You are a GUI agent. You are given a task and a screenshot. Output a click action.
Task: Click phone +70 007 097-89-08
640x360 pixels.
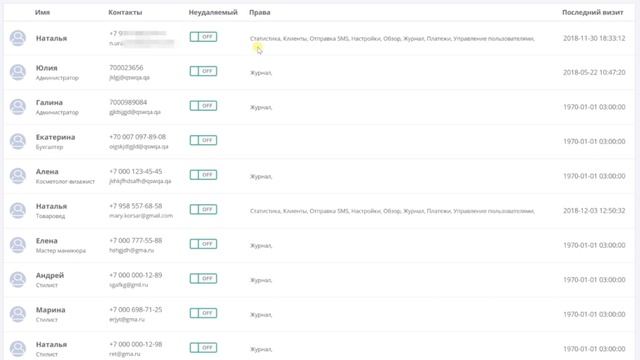(x=138, y=137)
